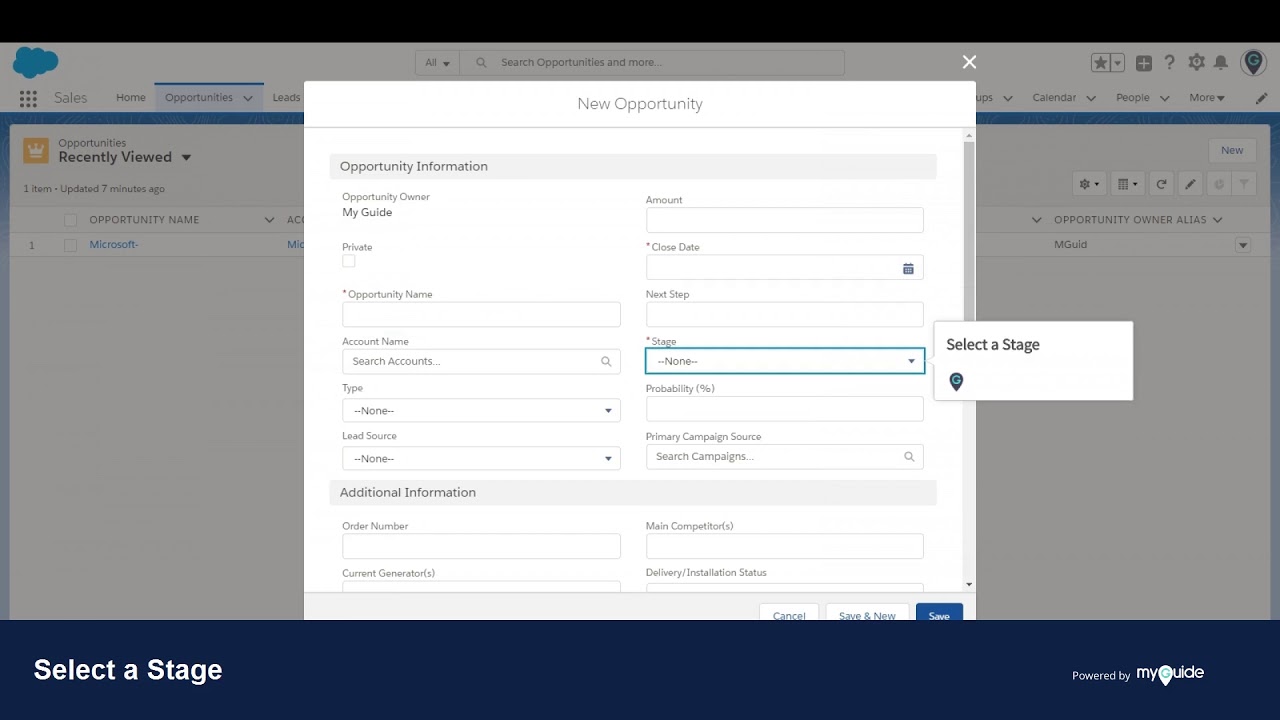Expand the Recently Viewed list selector
Viewport: 1280px width, 720px height.
[x=186, y=158]
